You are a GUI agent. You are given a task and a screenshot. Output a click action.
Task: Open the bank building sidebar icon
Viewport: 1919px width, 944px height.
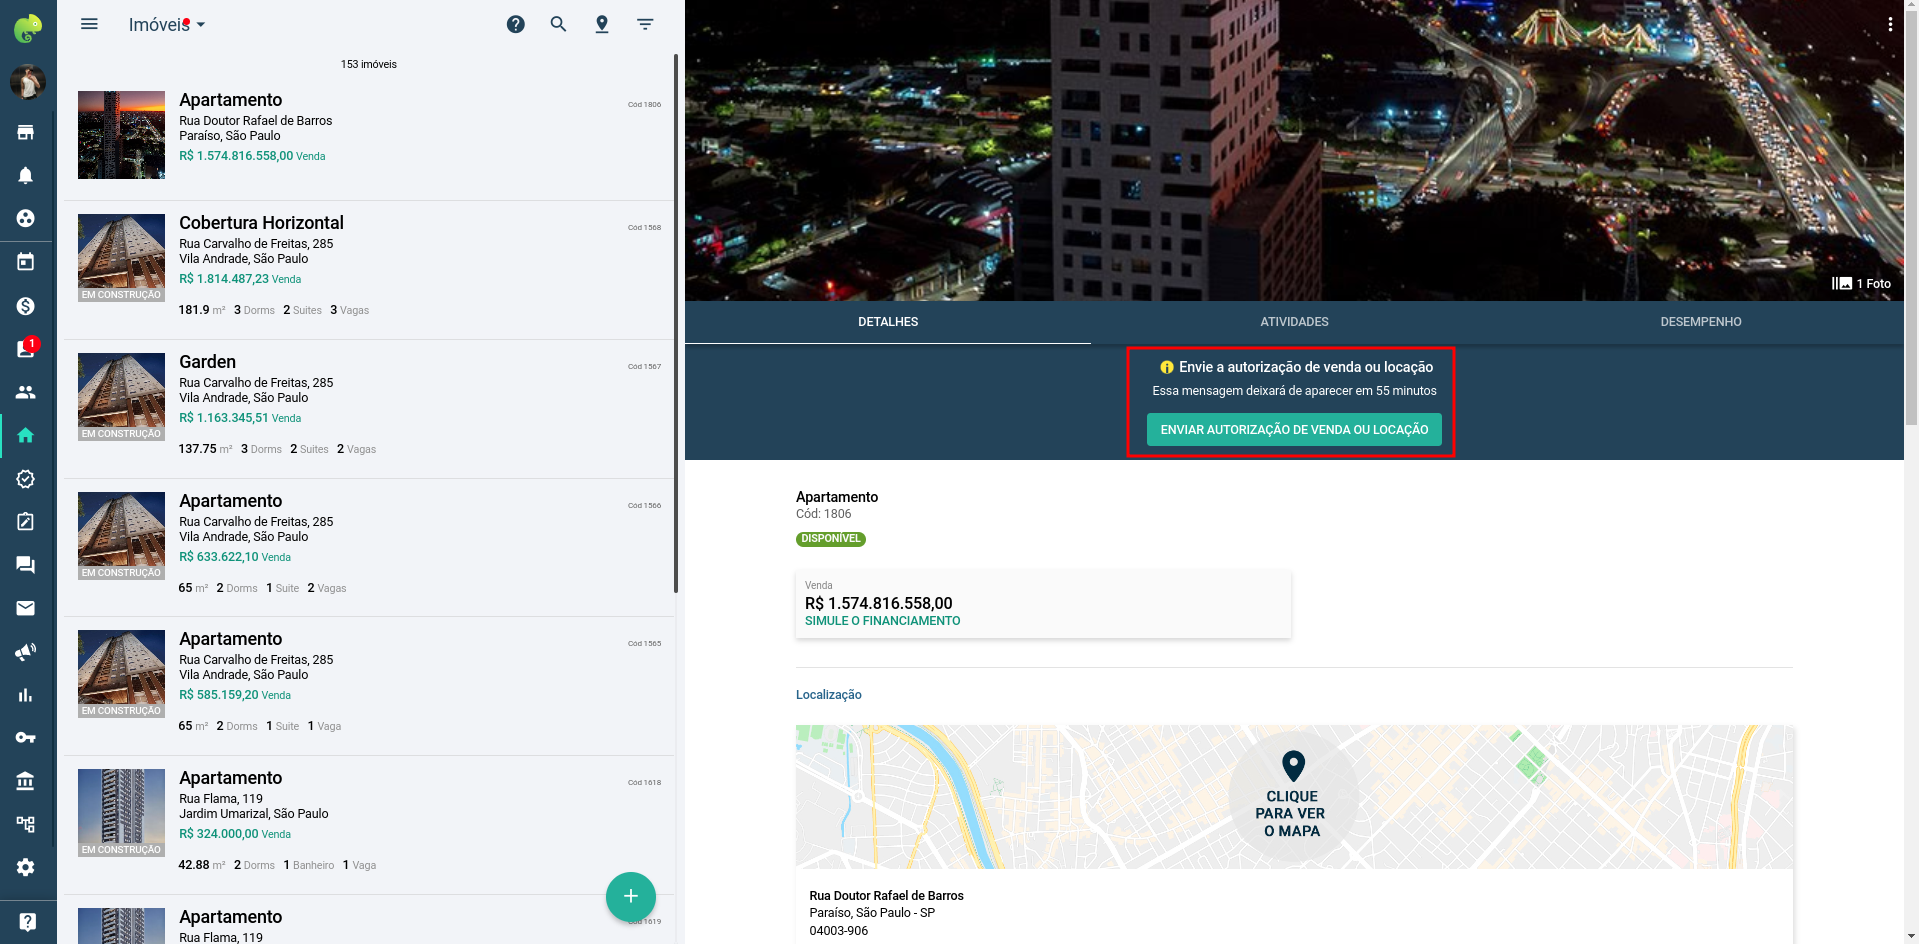point(26,781)
